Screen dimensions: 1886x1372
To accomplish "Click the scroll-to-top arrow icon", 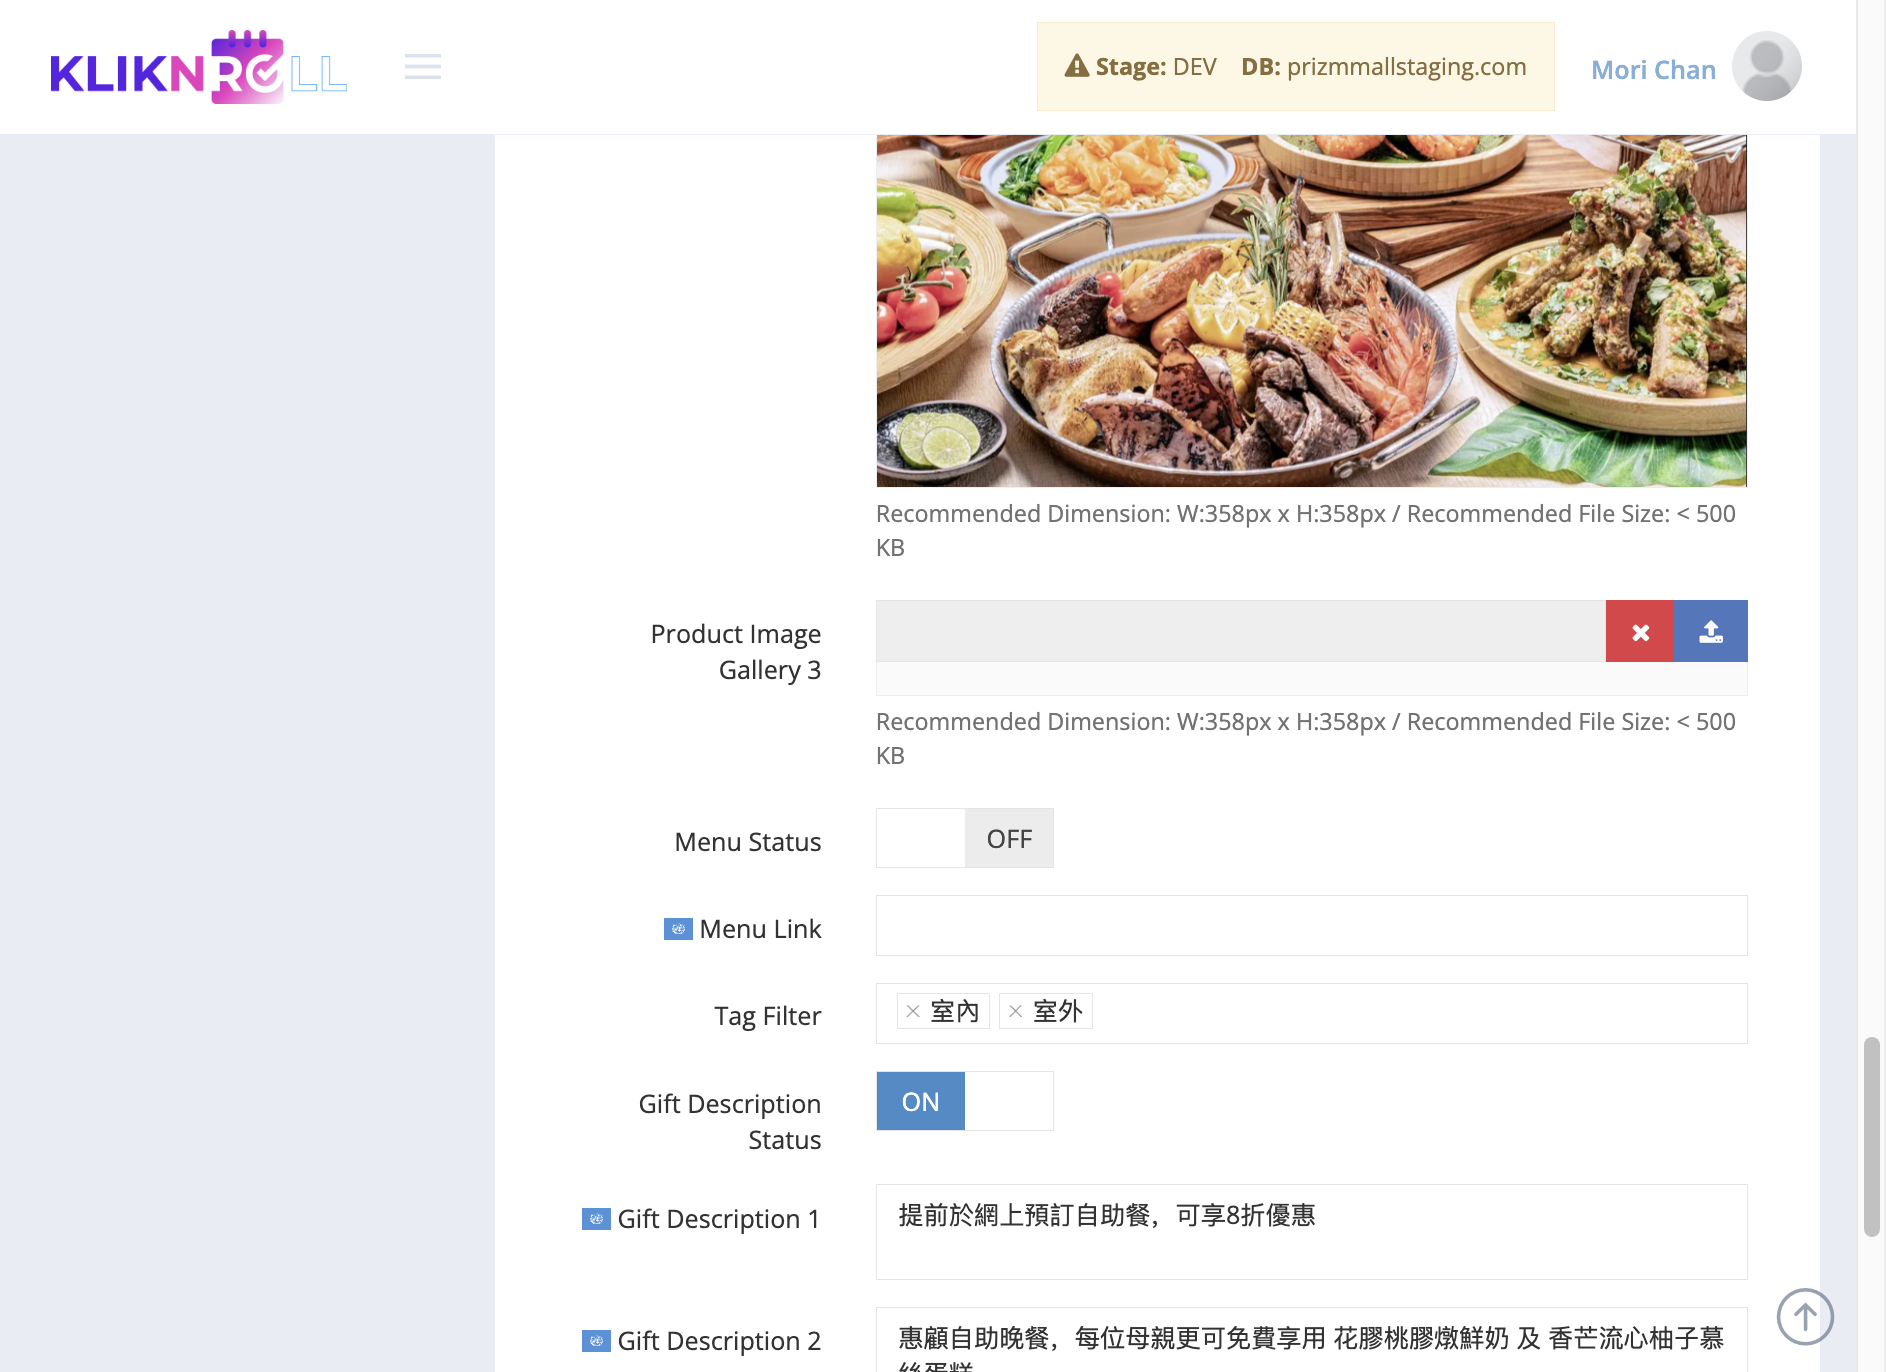I will (1805, 1316).
